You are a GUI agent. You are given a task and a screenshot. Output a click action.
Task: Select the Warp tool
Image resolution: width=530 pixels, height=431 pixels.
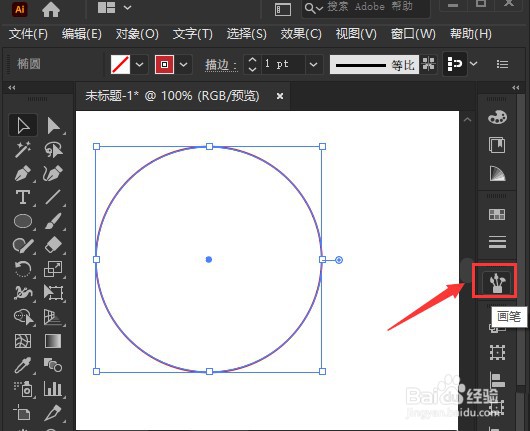23,293
